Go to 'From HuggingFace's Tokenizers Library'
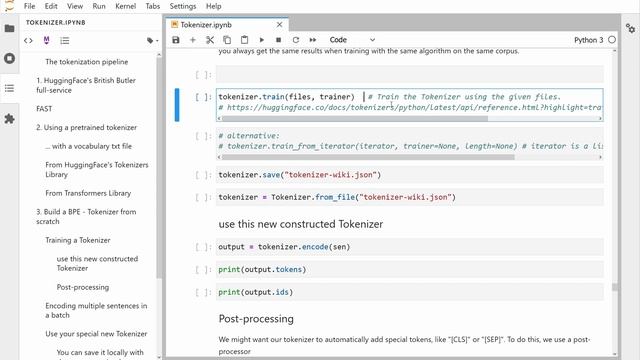The width and height of the screenshot is (640, 360). click(97, 170)
